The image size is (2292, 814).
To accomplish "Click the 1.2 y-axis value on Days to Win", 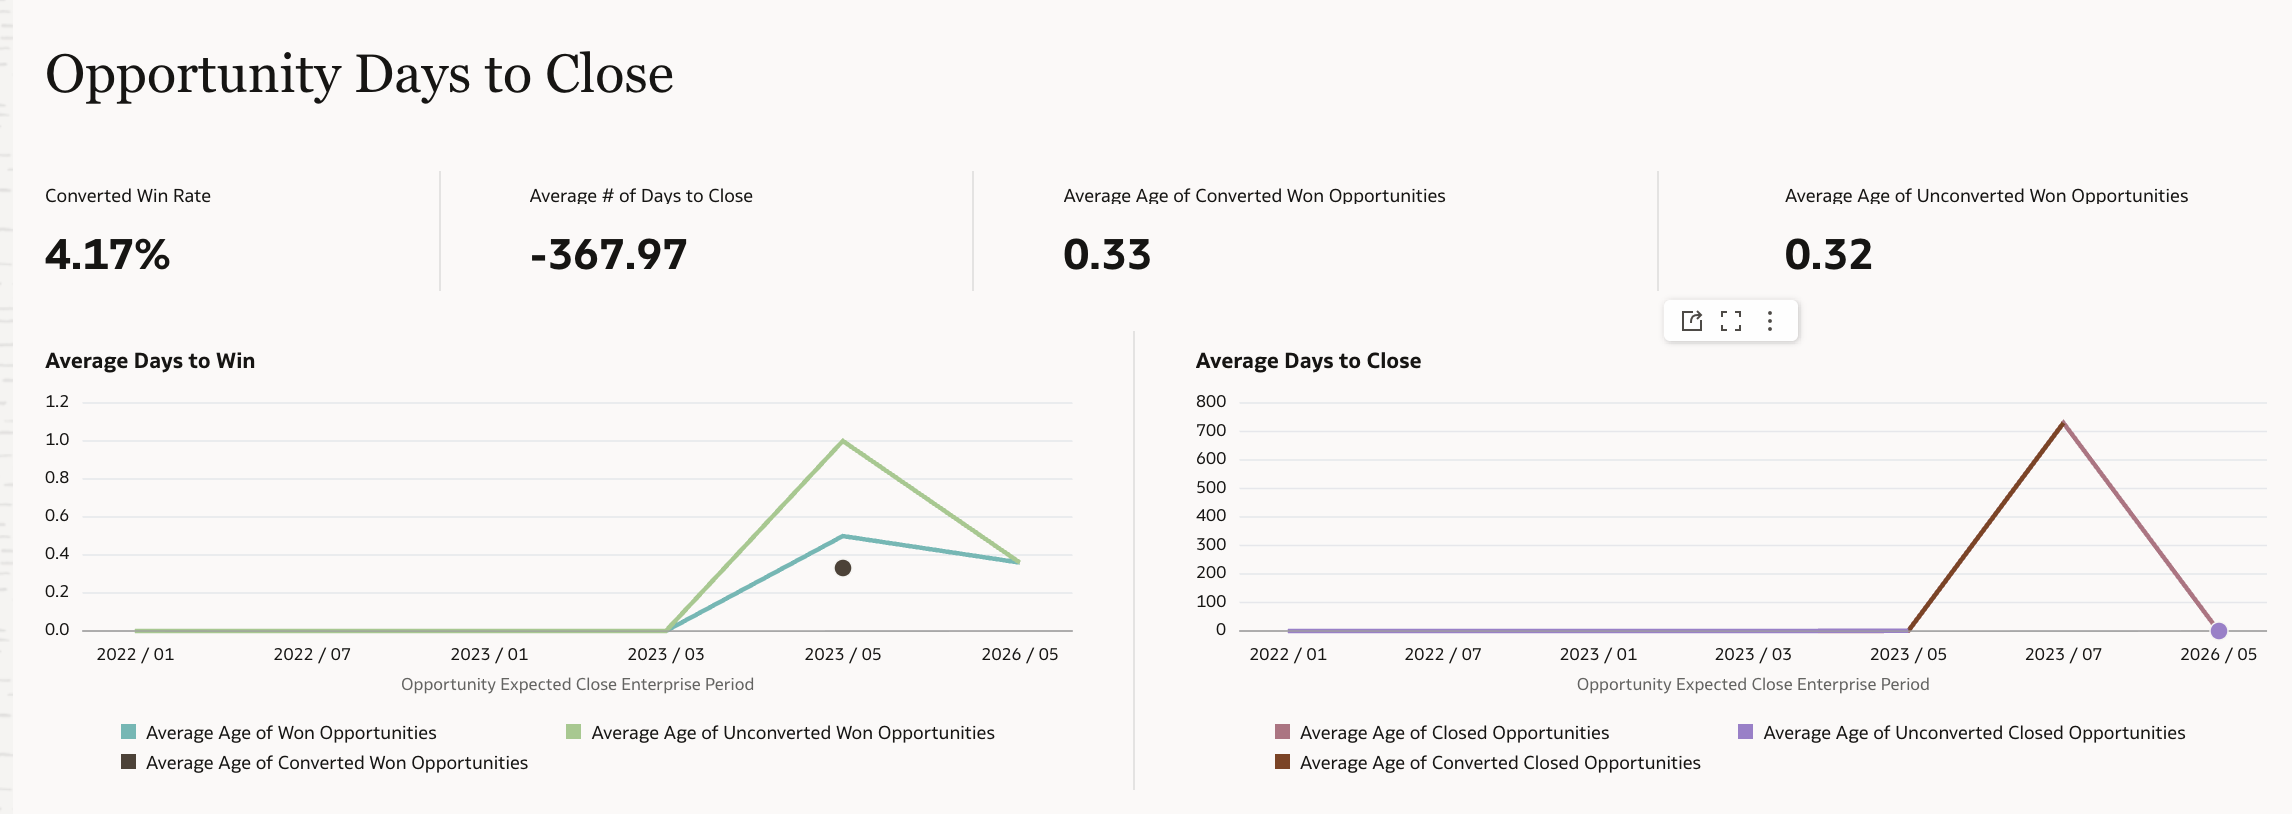I will point(57,401).
